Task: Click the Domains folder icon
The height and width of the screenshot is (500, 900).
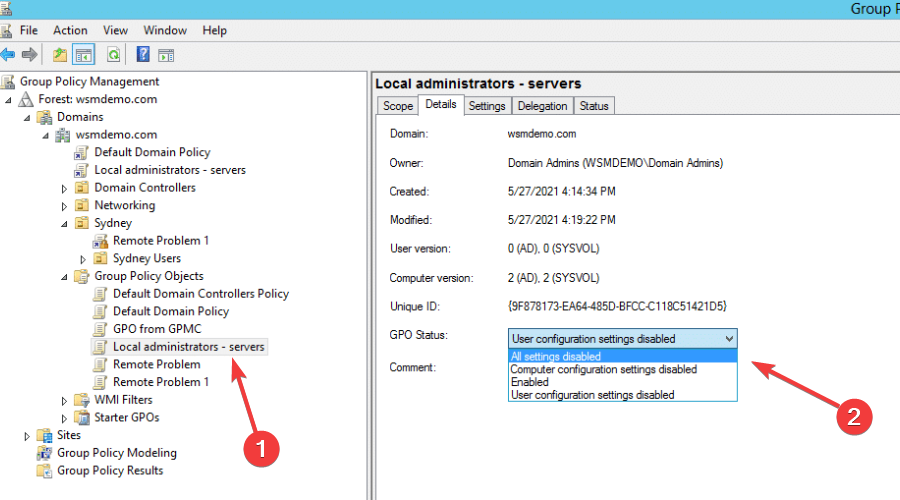Action: coord(44,117)
